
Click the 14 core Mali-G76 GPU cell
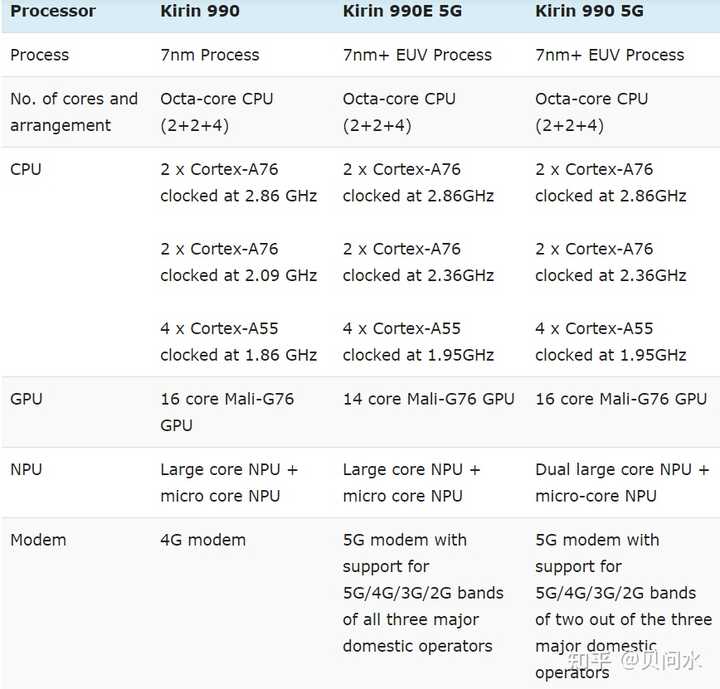[x=429, y=399]
